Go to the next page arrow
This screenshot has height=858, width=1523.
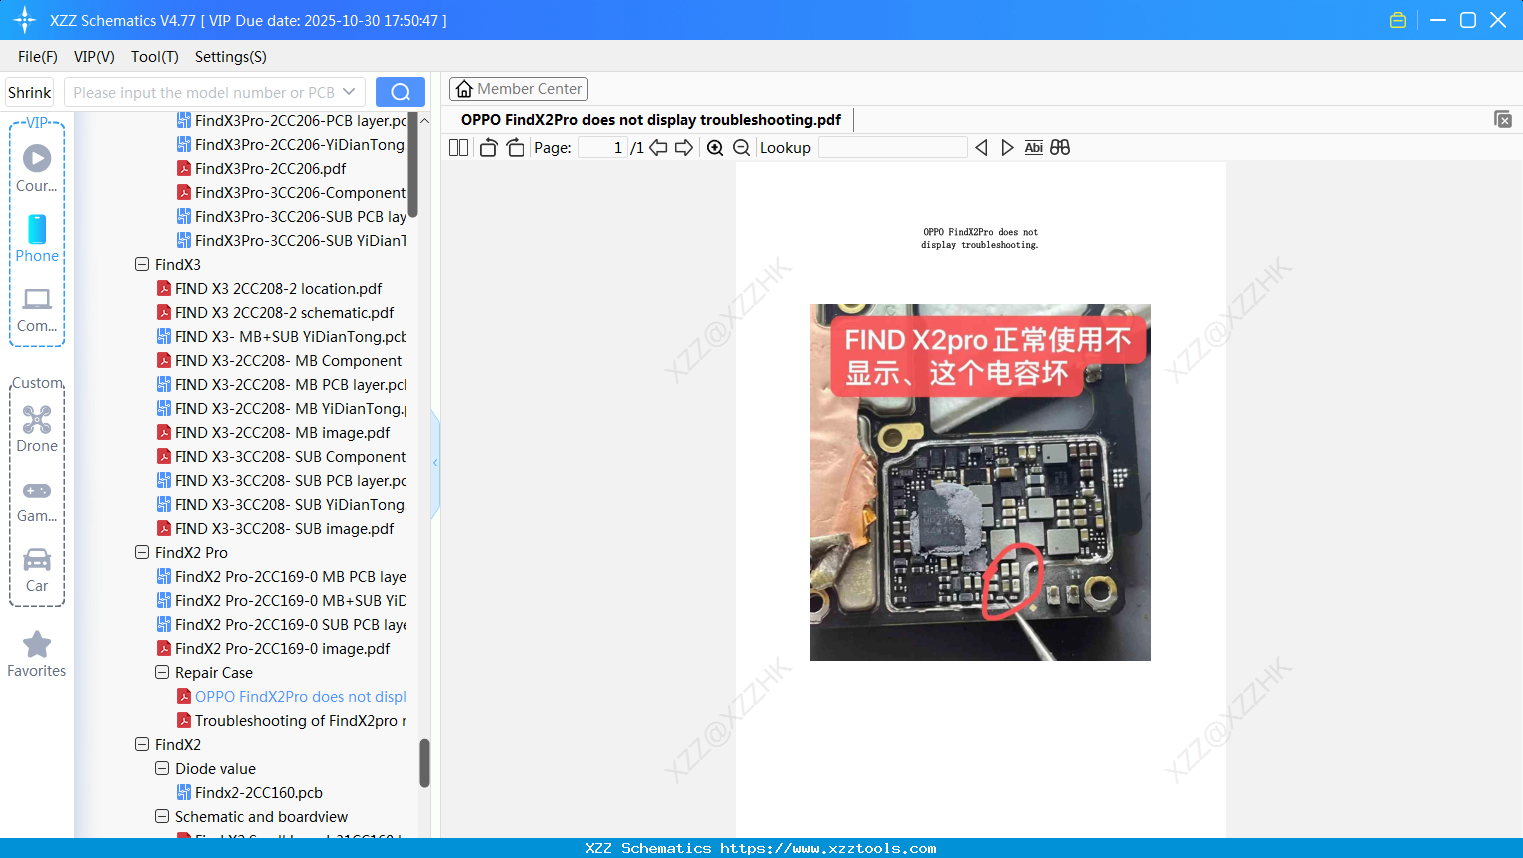click(x=684, y=148)
